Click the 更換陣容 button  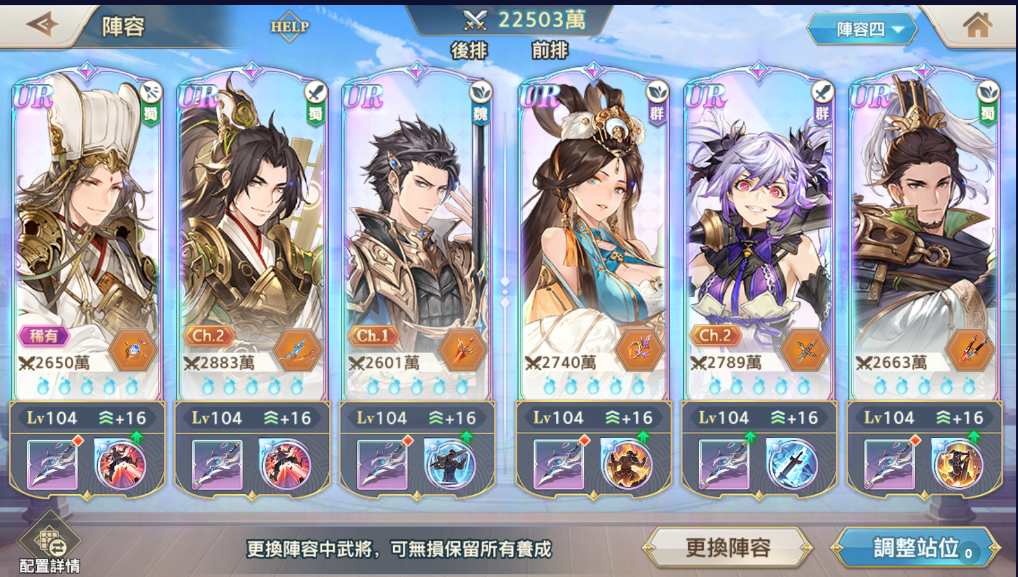pos(727,548)
